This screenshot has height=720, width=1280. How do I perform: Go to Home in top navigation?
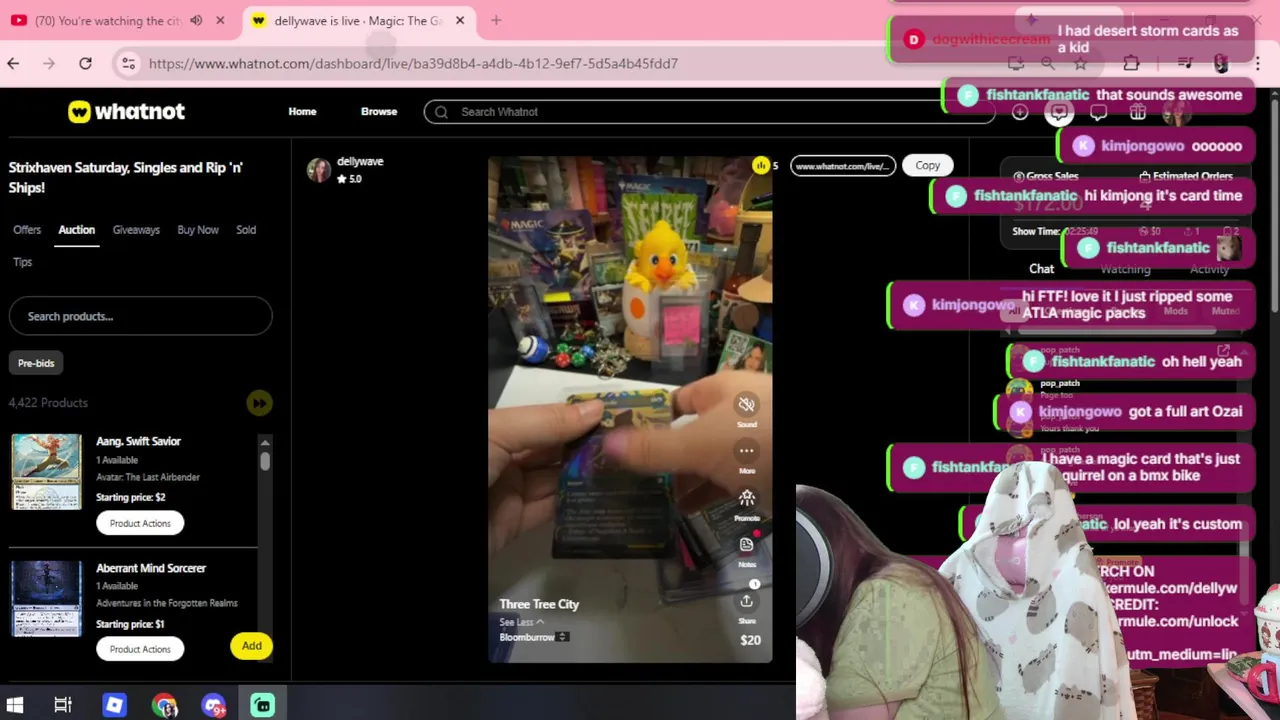click(x=302, y=112)
